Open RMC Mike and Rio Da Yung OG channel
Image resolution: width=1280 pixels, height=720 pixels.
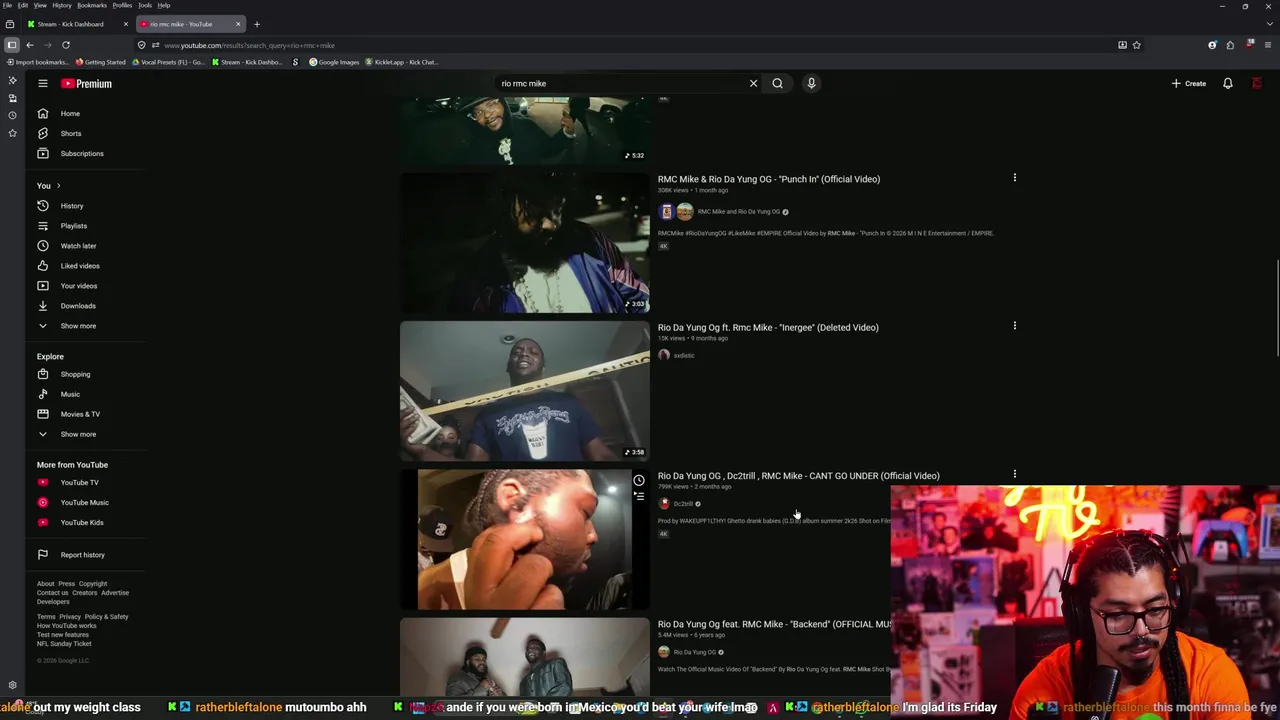tap(738, 212)
